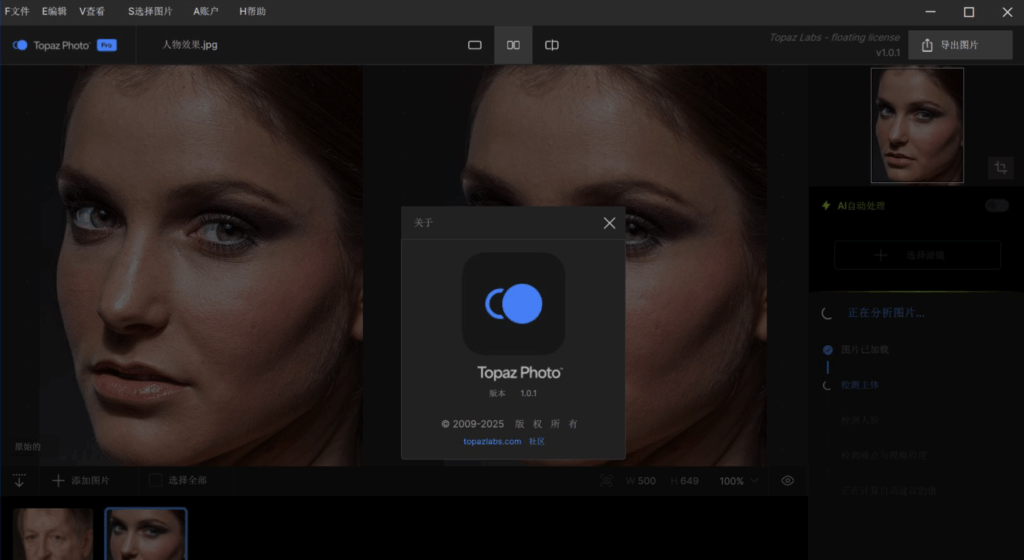This screenshot has height=560, width=1024.
Task: Switch to side-by-side comparison view
Action: (513, 45)
